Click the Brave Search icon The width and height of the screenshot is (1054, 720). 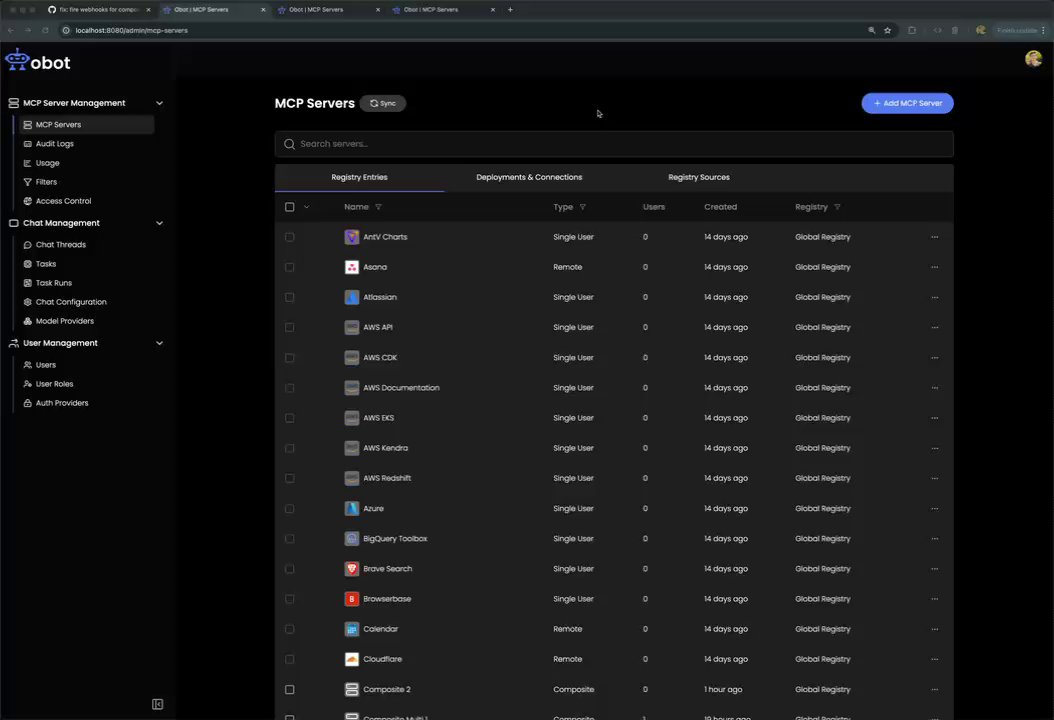(x=352, y=569)
